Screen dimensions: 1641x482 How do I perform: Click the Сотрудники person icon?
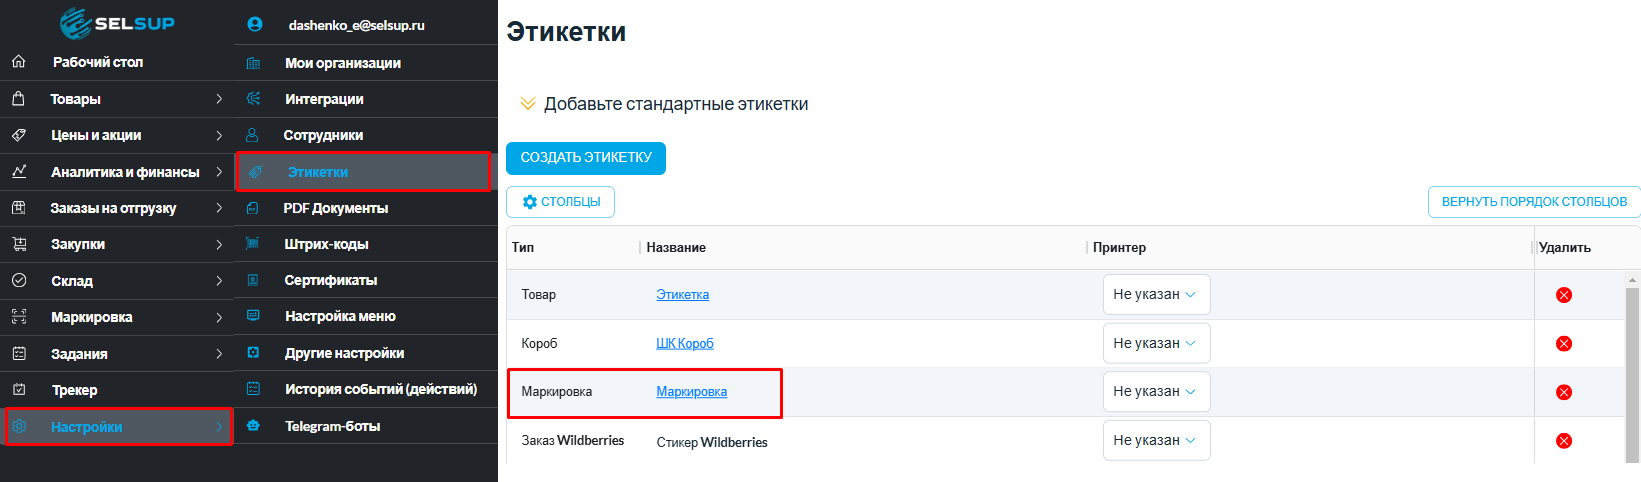[253, 135]
